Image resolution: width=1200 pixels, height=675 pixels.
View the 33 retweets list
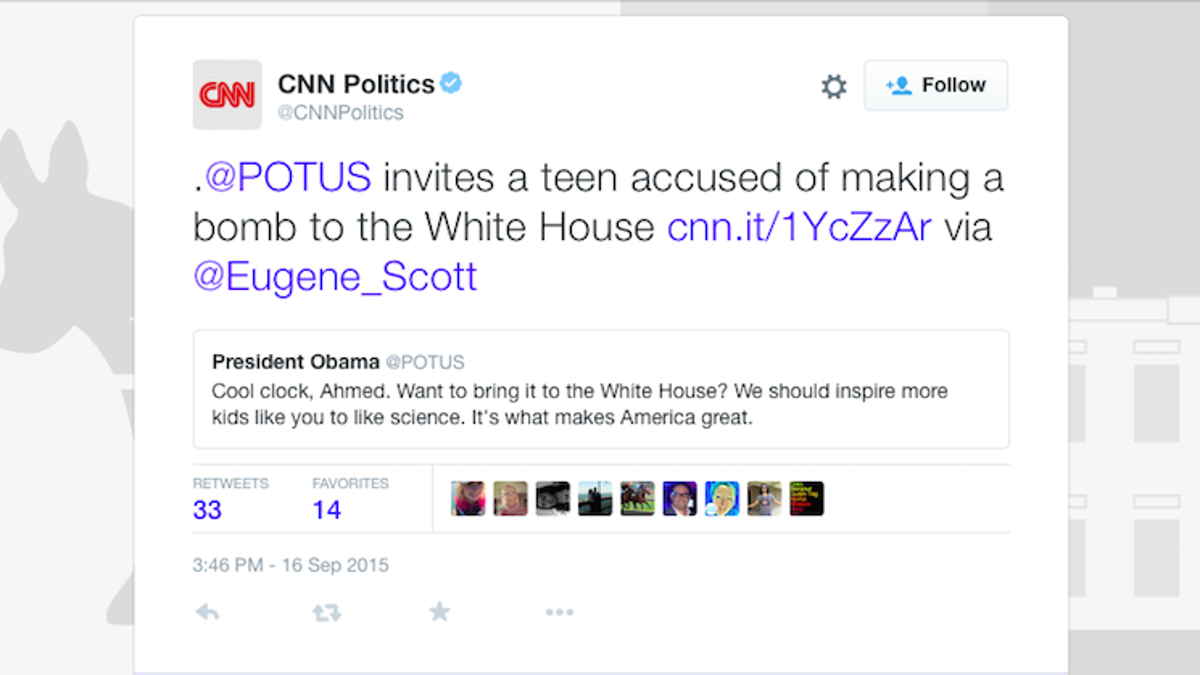pyautogui.click(x=208, y=509)
